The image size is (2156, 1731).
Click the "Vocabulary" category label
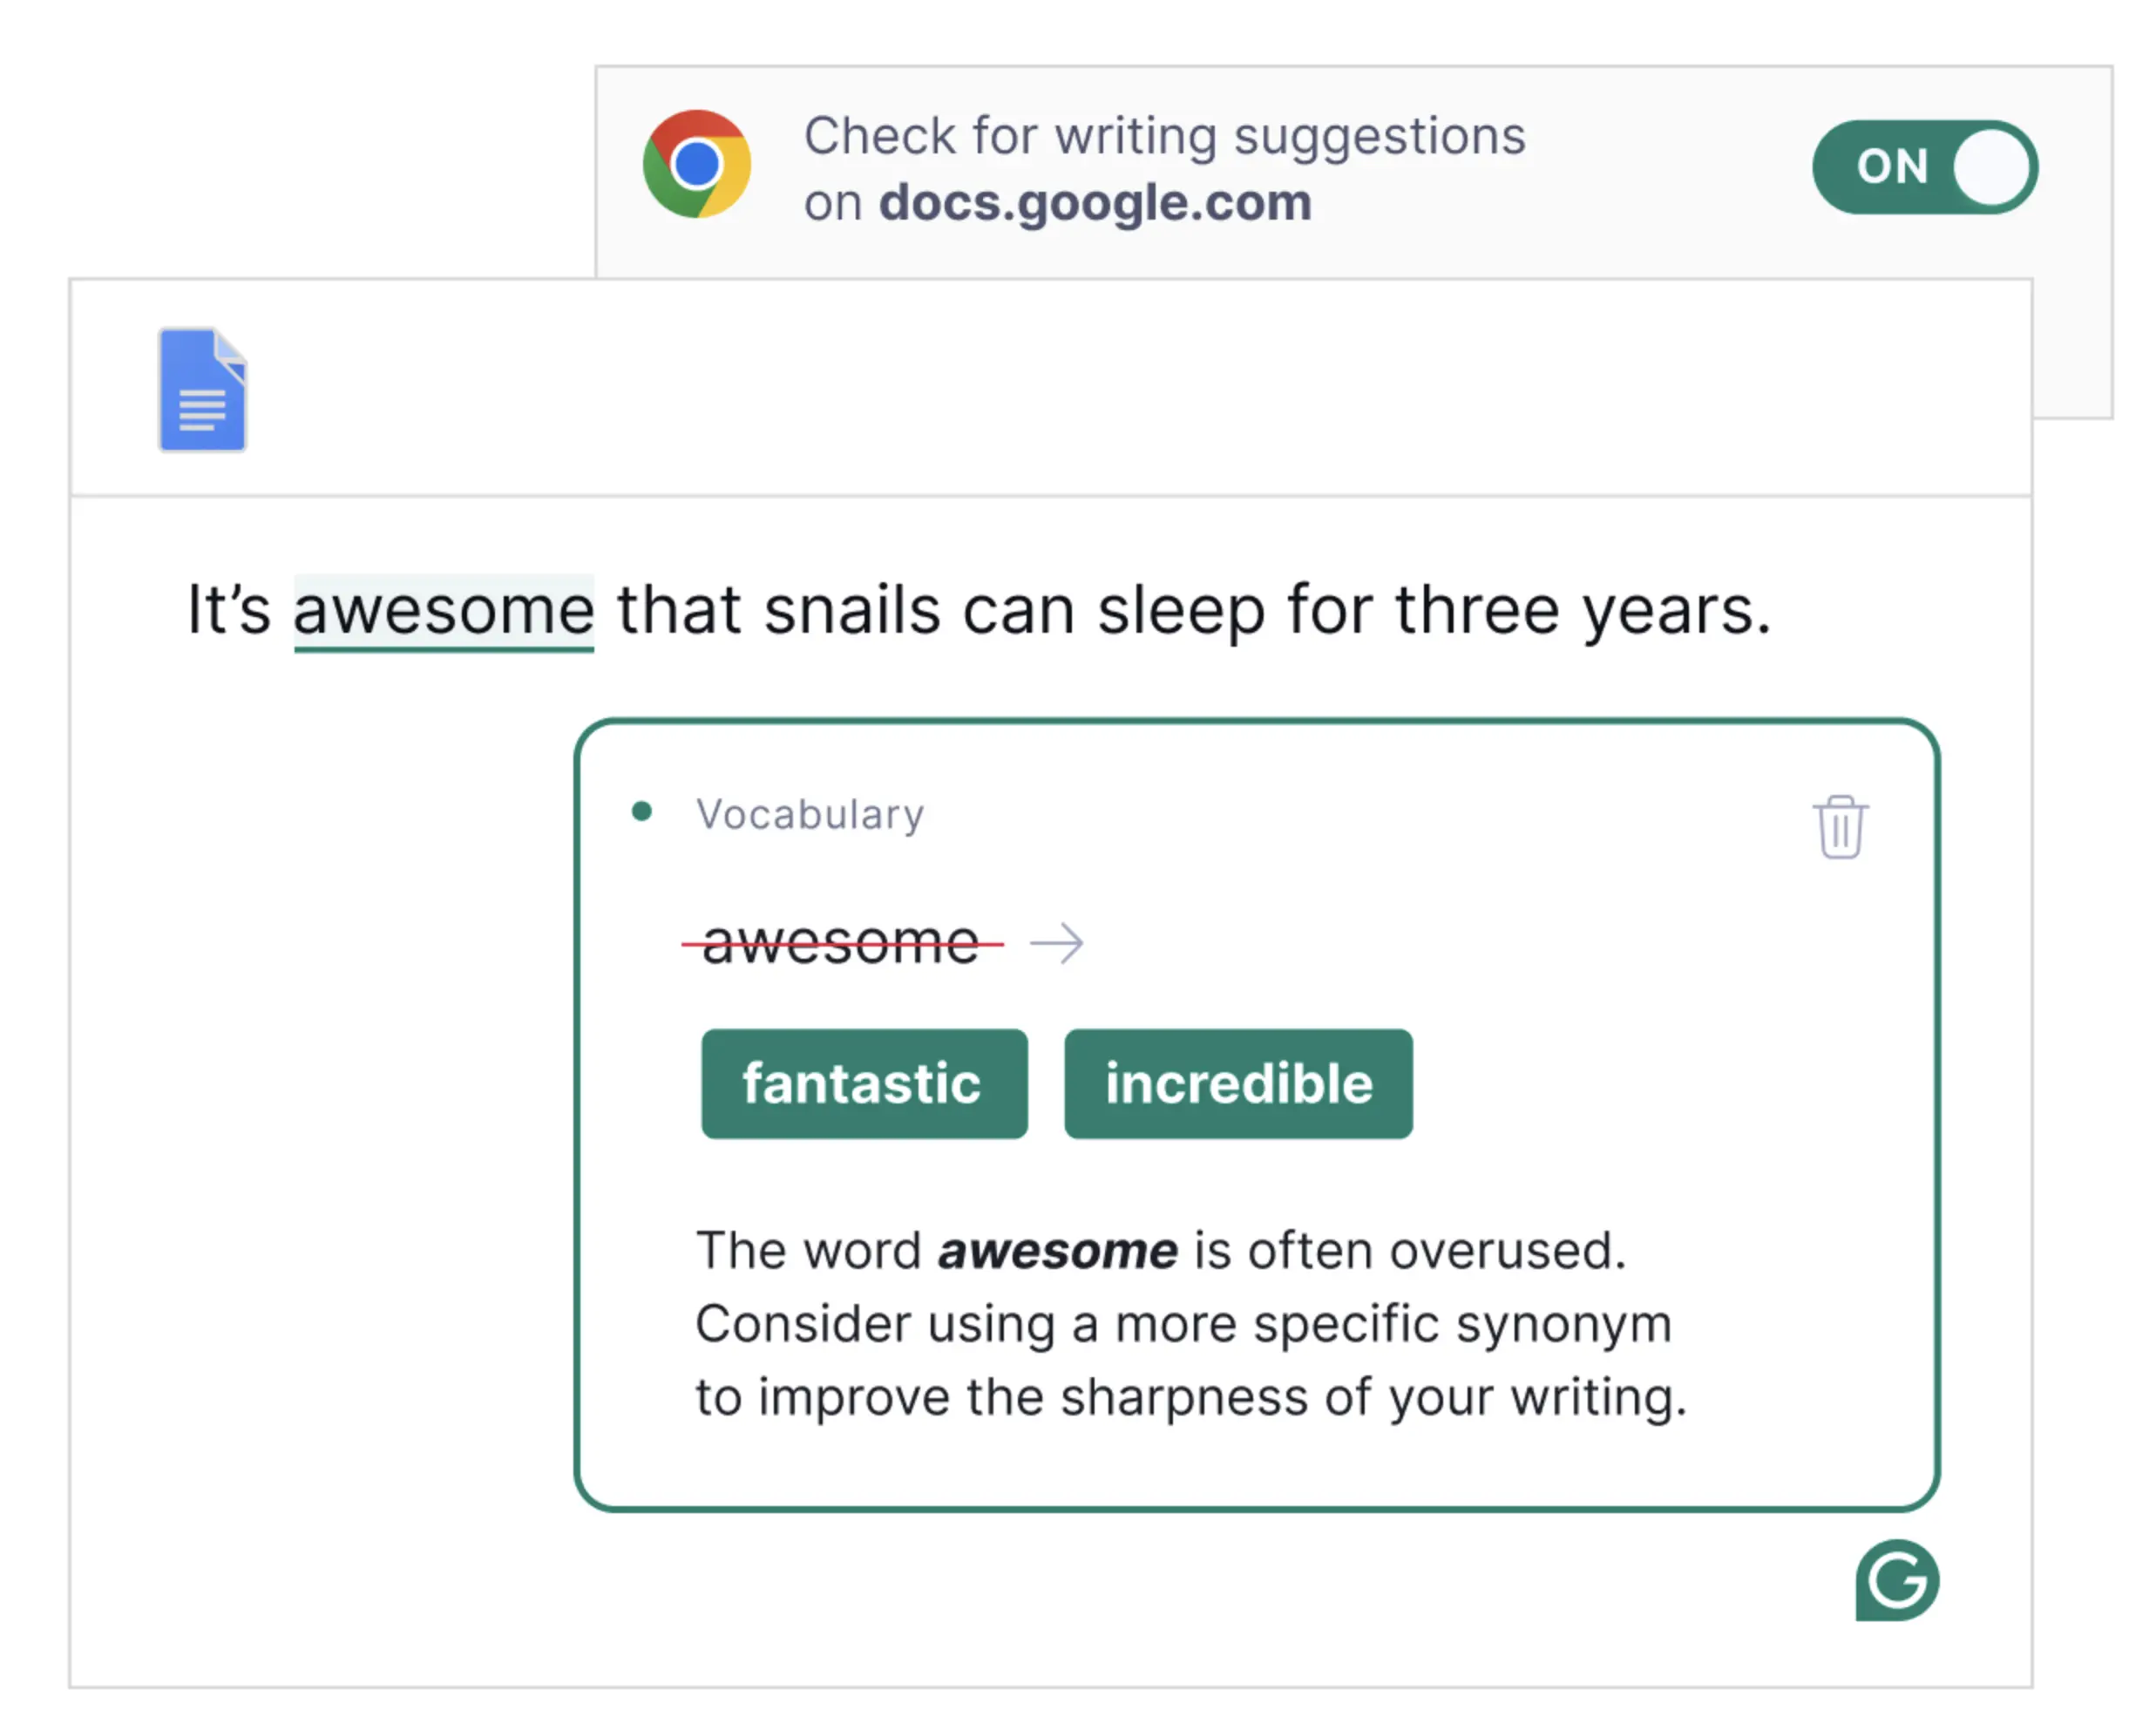[x=810, y=814]
